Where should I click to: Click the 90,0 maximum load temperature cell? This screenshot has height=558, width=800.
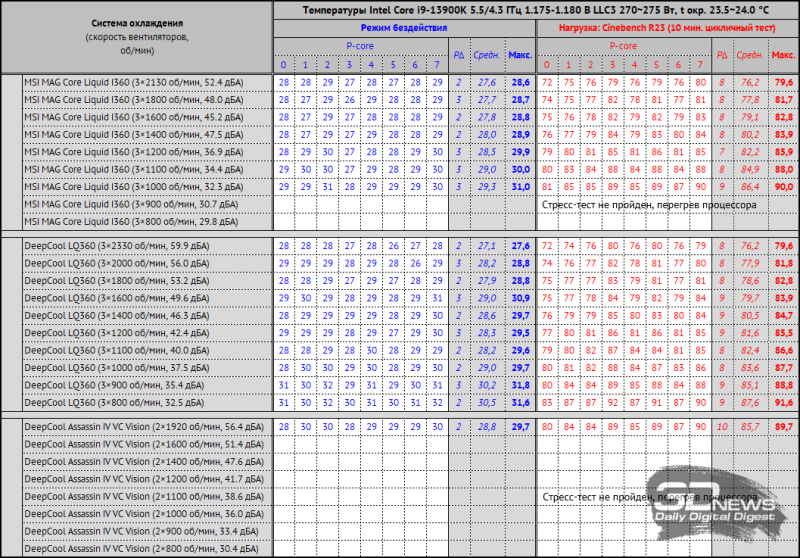point(782,186)
